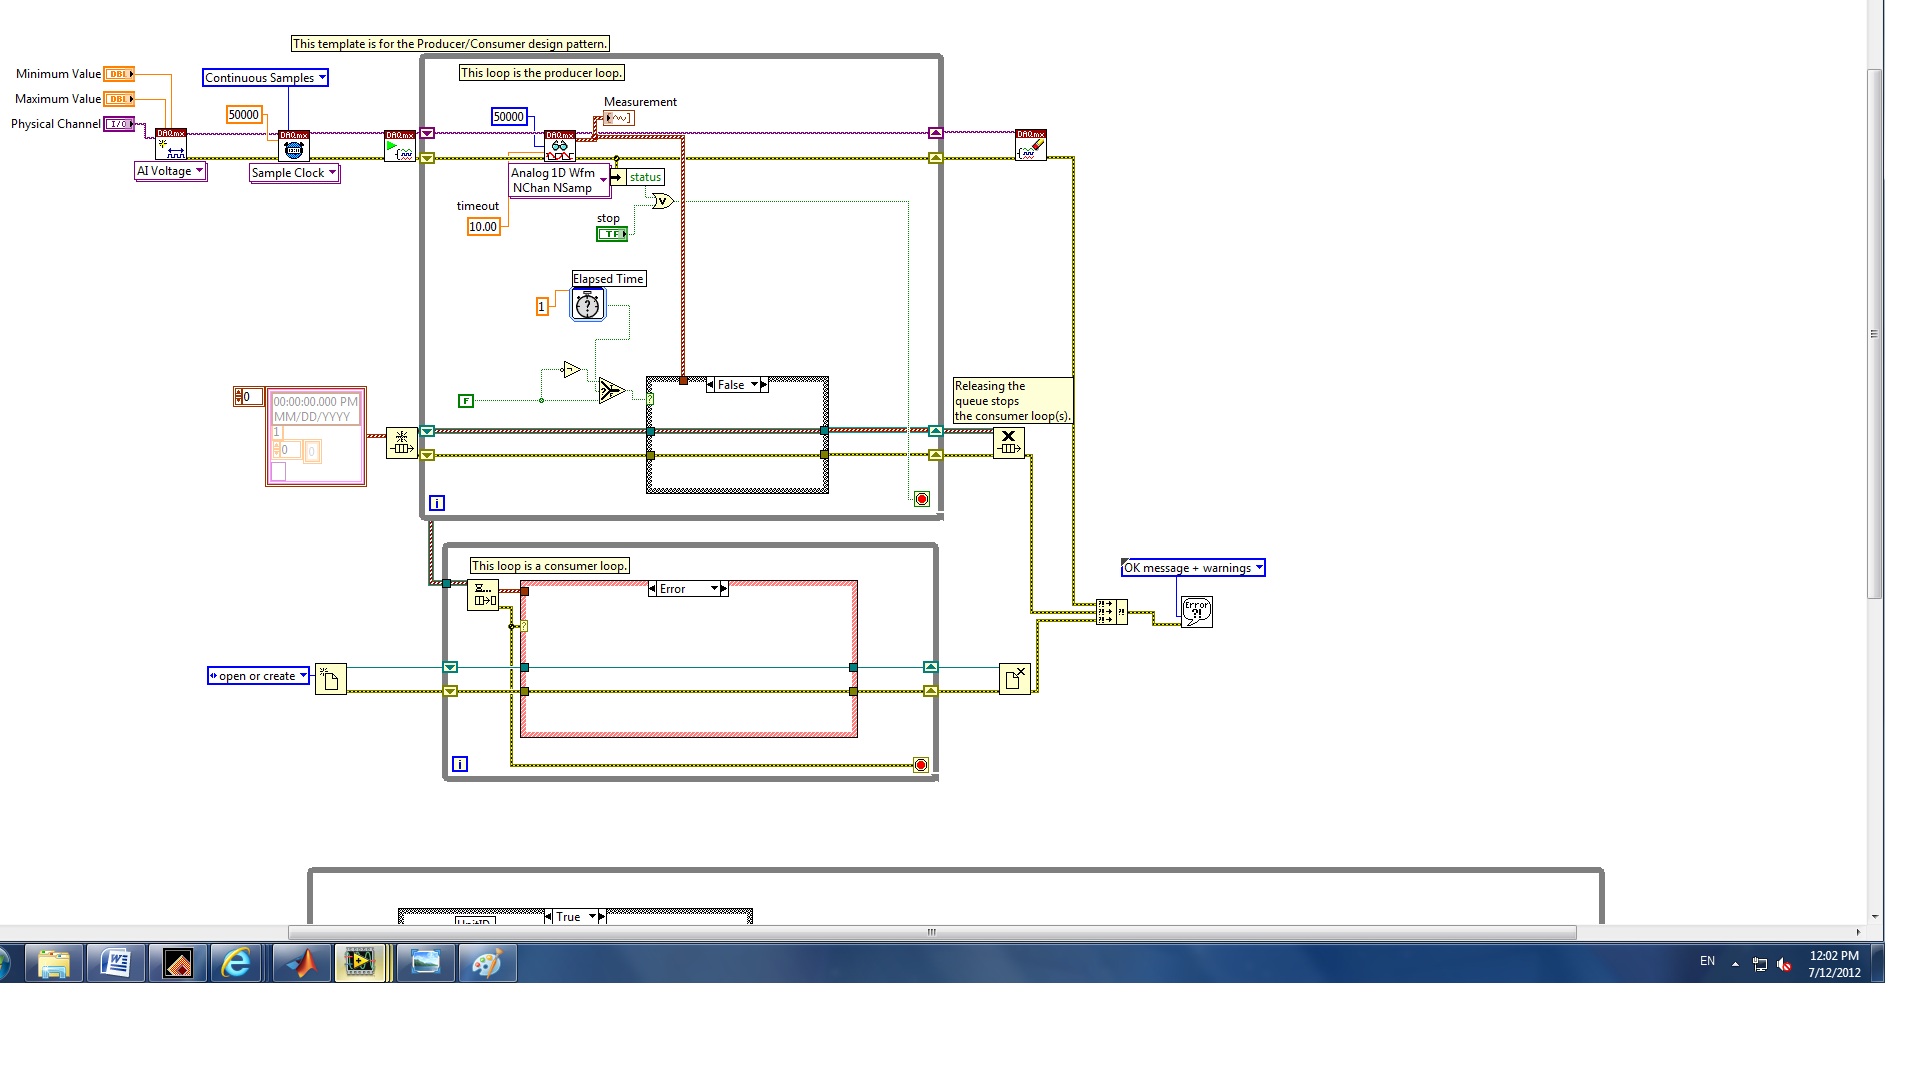Click the constant 1 wired to Elapsed Time
This screenshot has width=1920, height=1080.
(x=542, y=307)
